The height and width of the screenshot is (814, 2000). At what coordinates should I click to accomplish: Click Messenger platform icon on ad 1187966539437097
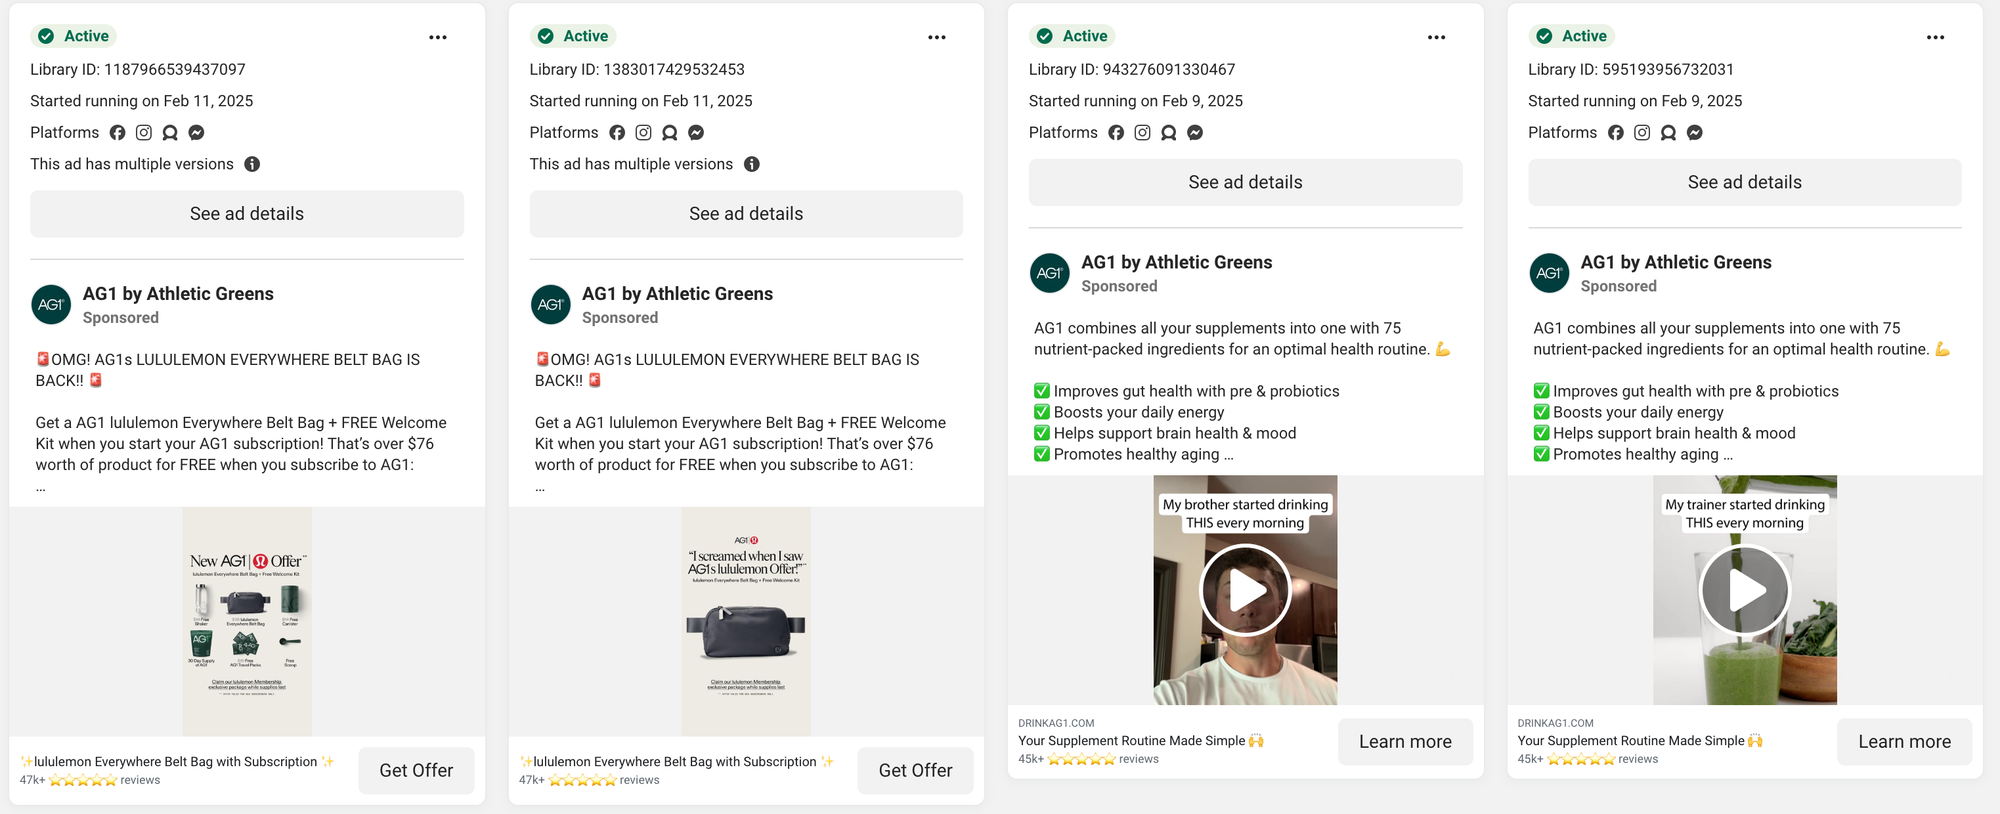(x=197, y=132)
